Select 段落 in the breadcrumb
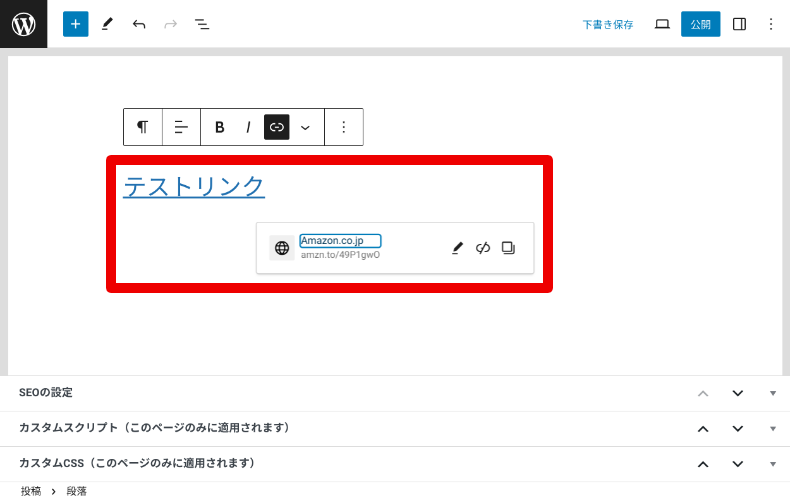This screenshot has width=790, height=501. pyautogui.click(x=77, y=491)
